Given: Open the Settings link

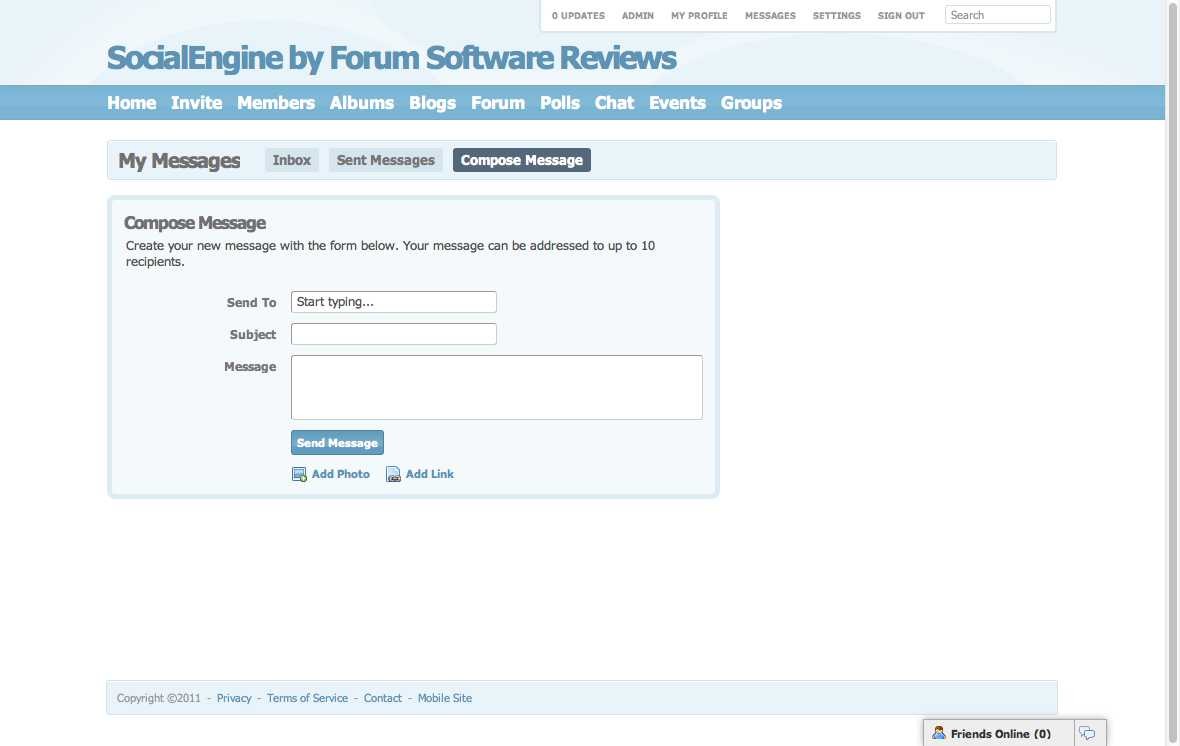Looking at the screenshot, I should [836, 16].
